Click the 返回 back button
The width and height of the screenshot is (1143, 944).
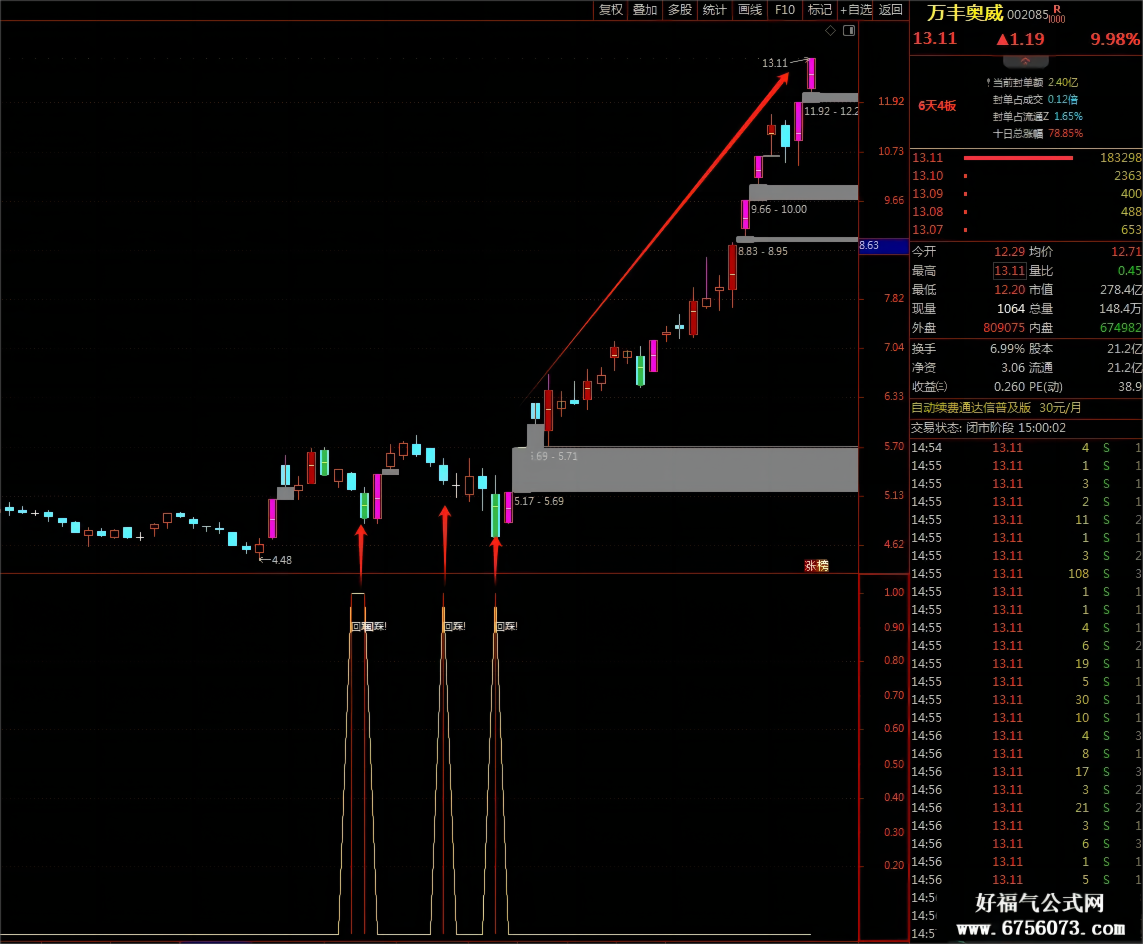click(x=890, y=9)
